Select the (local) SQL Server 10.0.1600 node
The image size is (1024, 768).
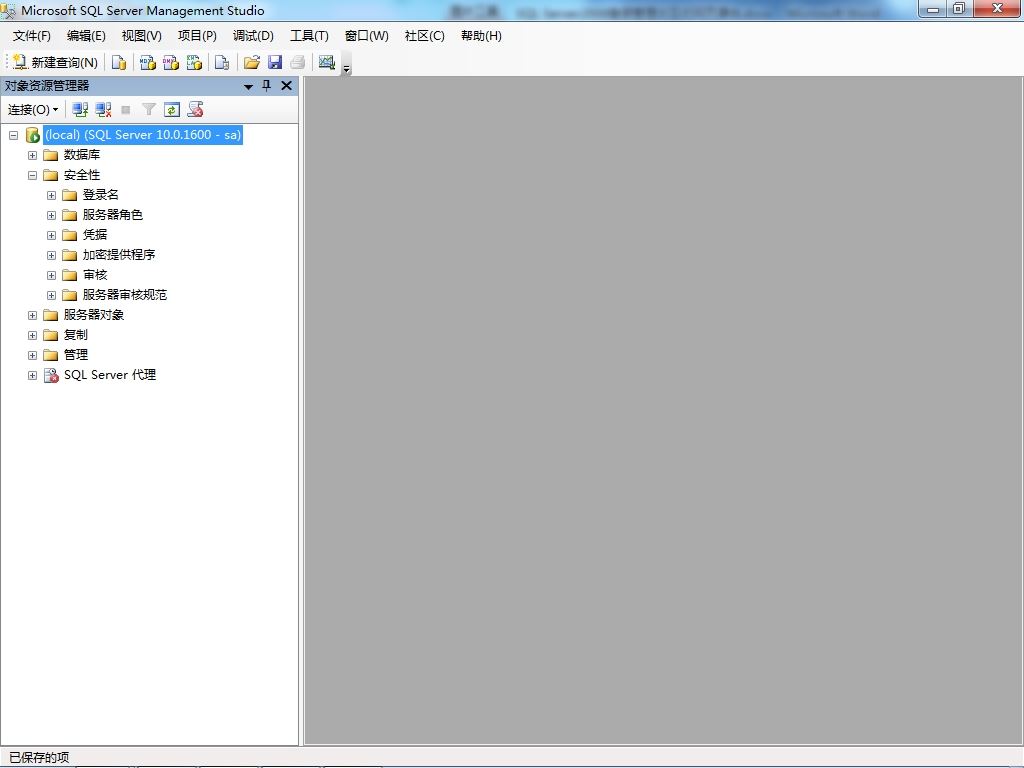click(143, 135)
